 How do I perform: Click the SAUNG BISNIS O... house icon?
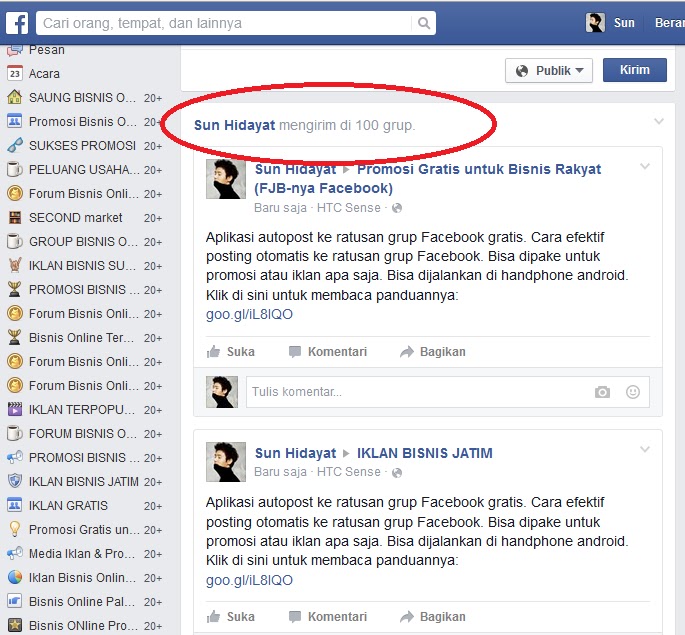14,97
